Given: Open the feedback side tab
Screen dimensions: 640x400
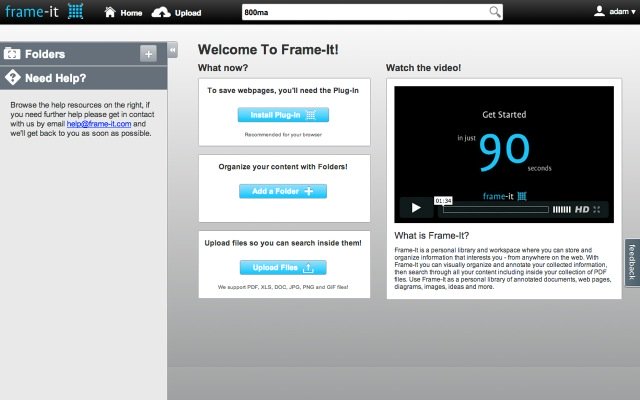Looking at the screenshot, I should (632, 262).
